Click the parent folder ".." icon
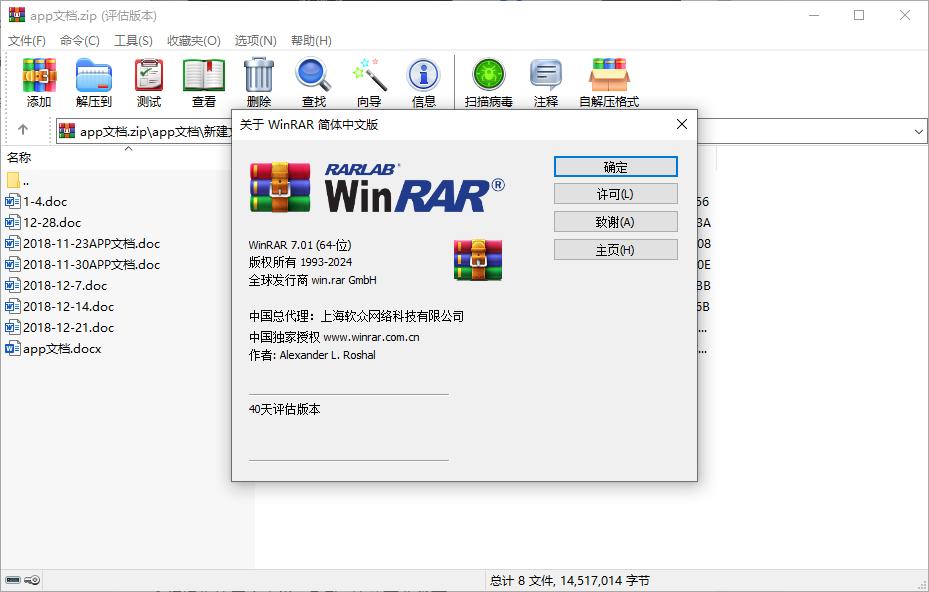This screenshot has height=592, width=929. (14, 180)
